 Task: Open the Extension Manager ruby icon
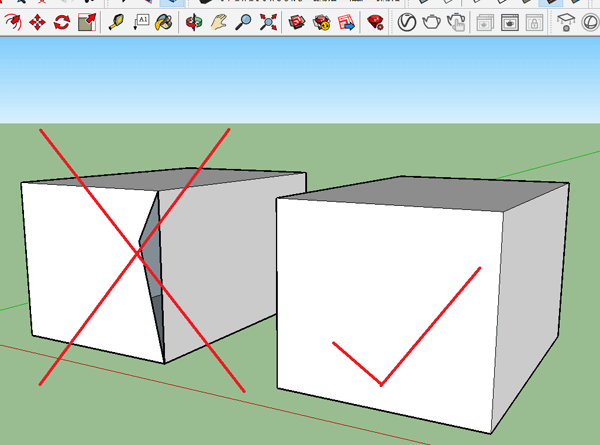pos(375,22)
